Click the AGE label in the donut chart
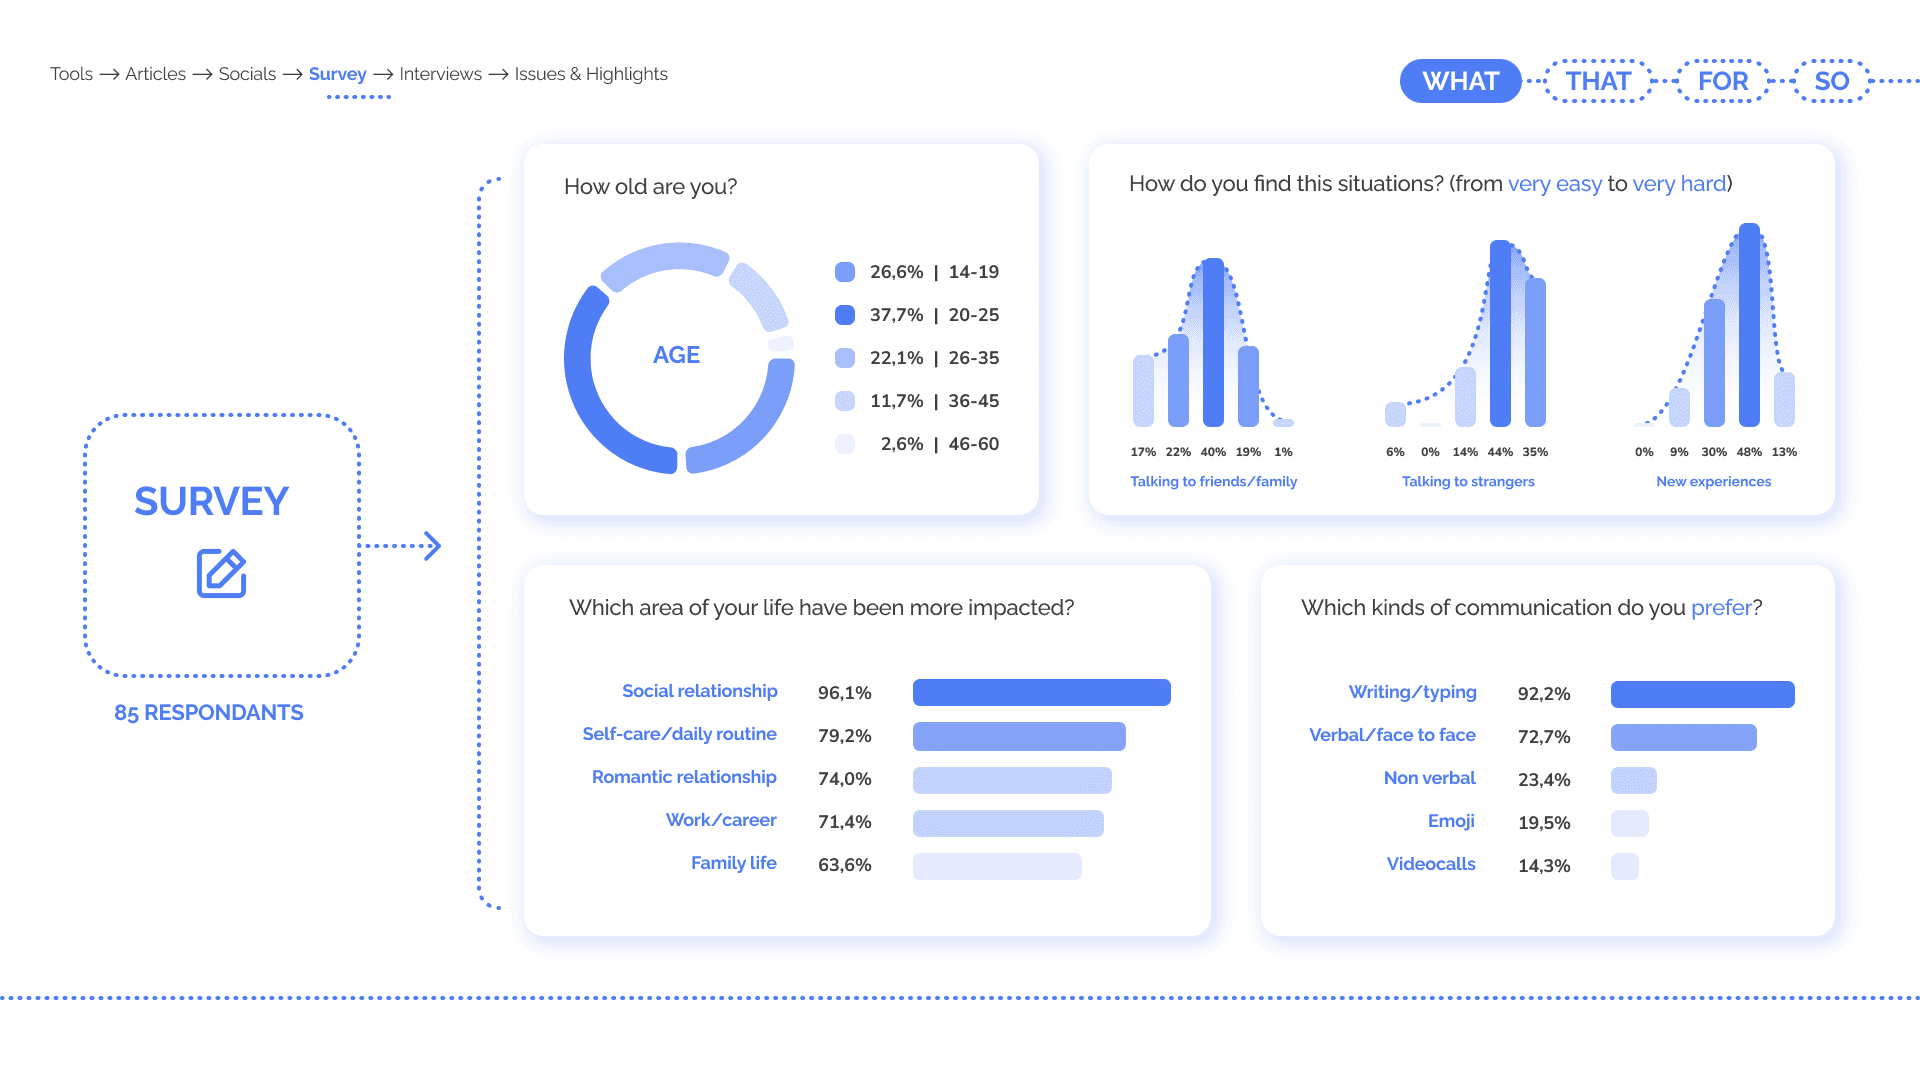The image size is (1920, 1080). (x=676, y=355)
